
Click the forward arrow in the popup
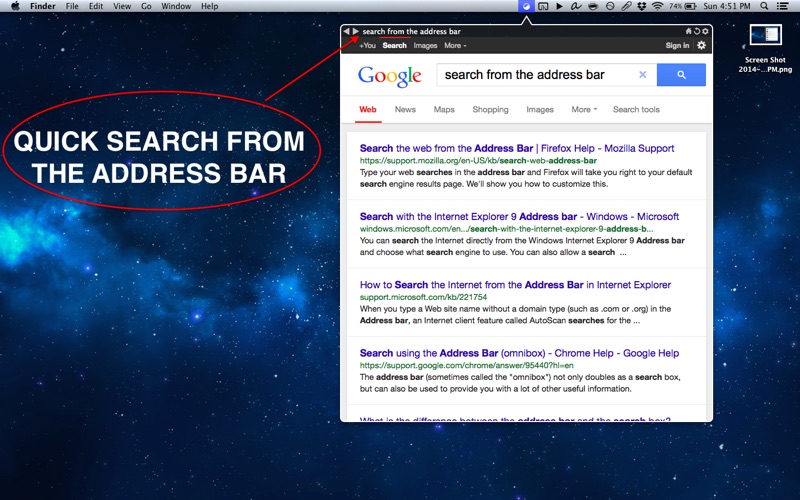tap(356, 31)
